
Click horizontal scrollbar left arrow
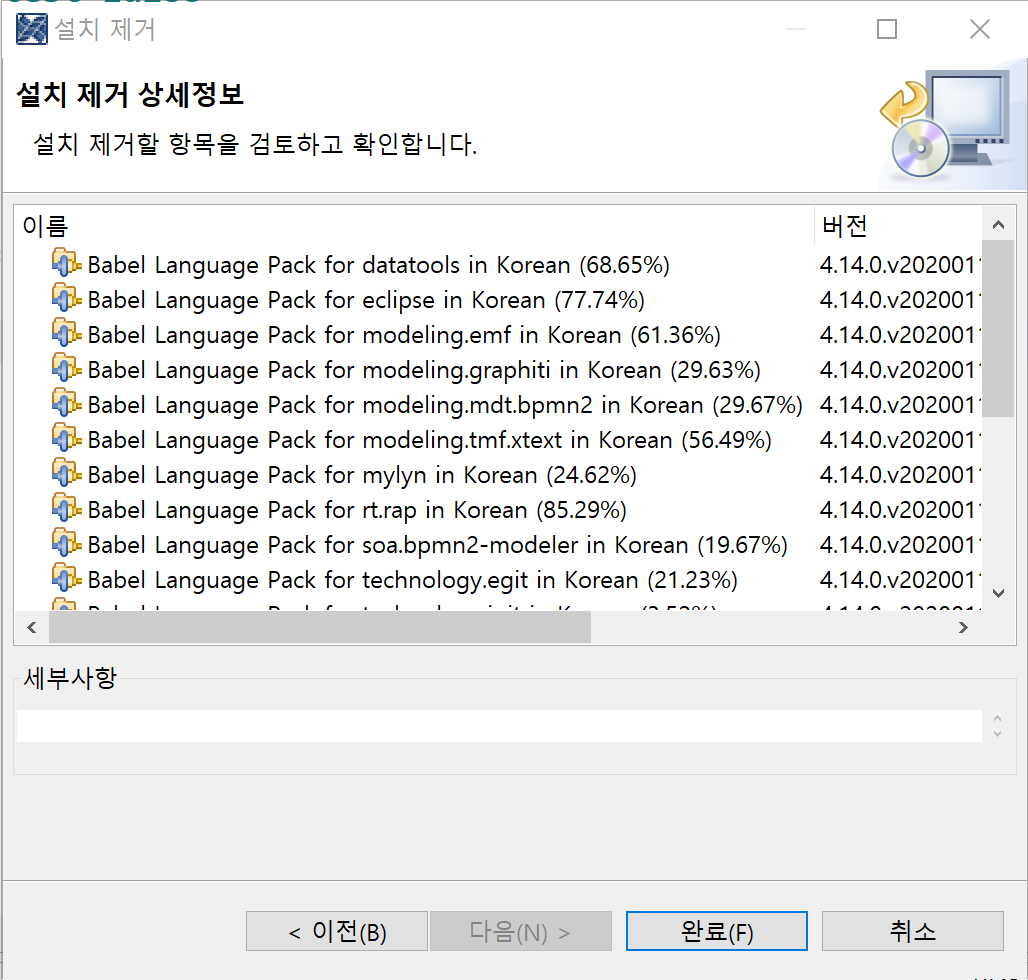tap(31, 627)
